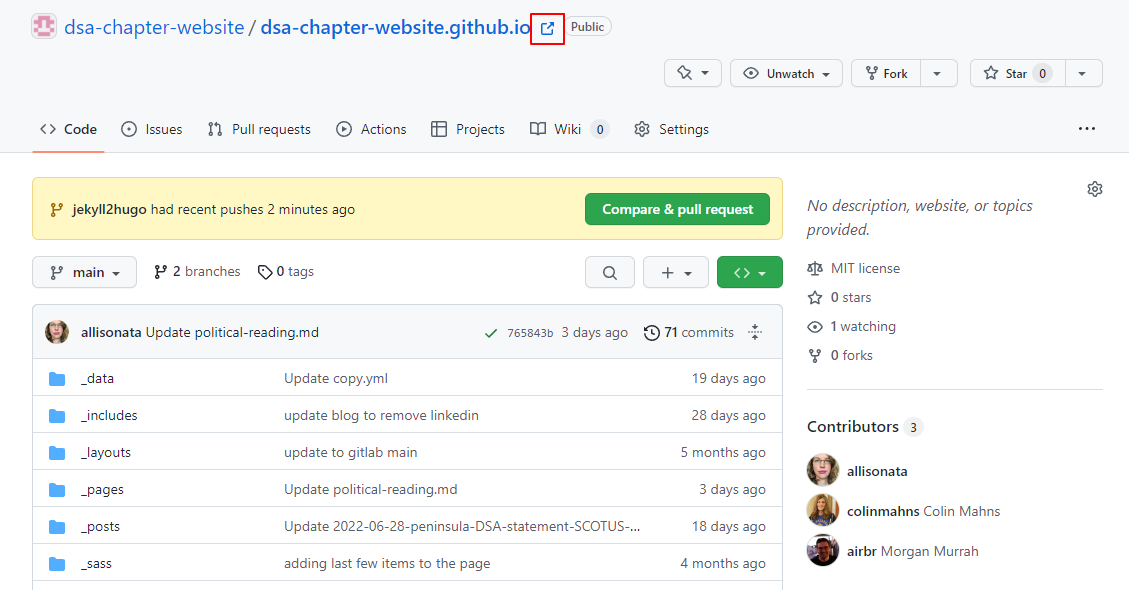The width and height of the screenshot is (1129, 590).
Task: Click the dsa-chapter-website organization avatar
Action: pyautogui.click(x=44, y=27)
